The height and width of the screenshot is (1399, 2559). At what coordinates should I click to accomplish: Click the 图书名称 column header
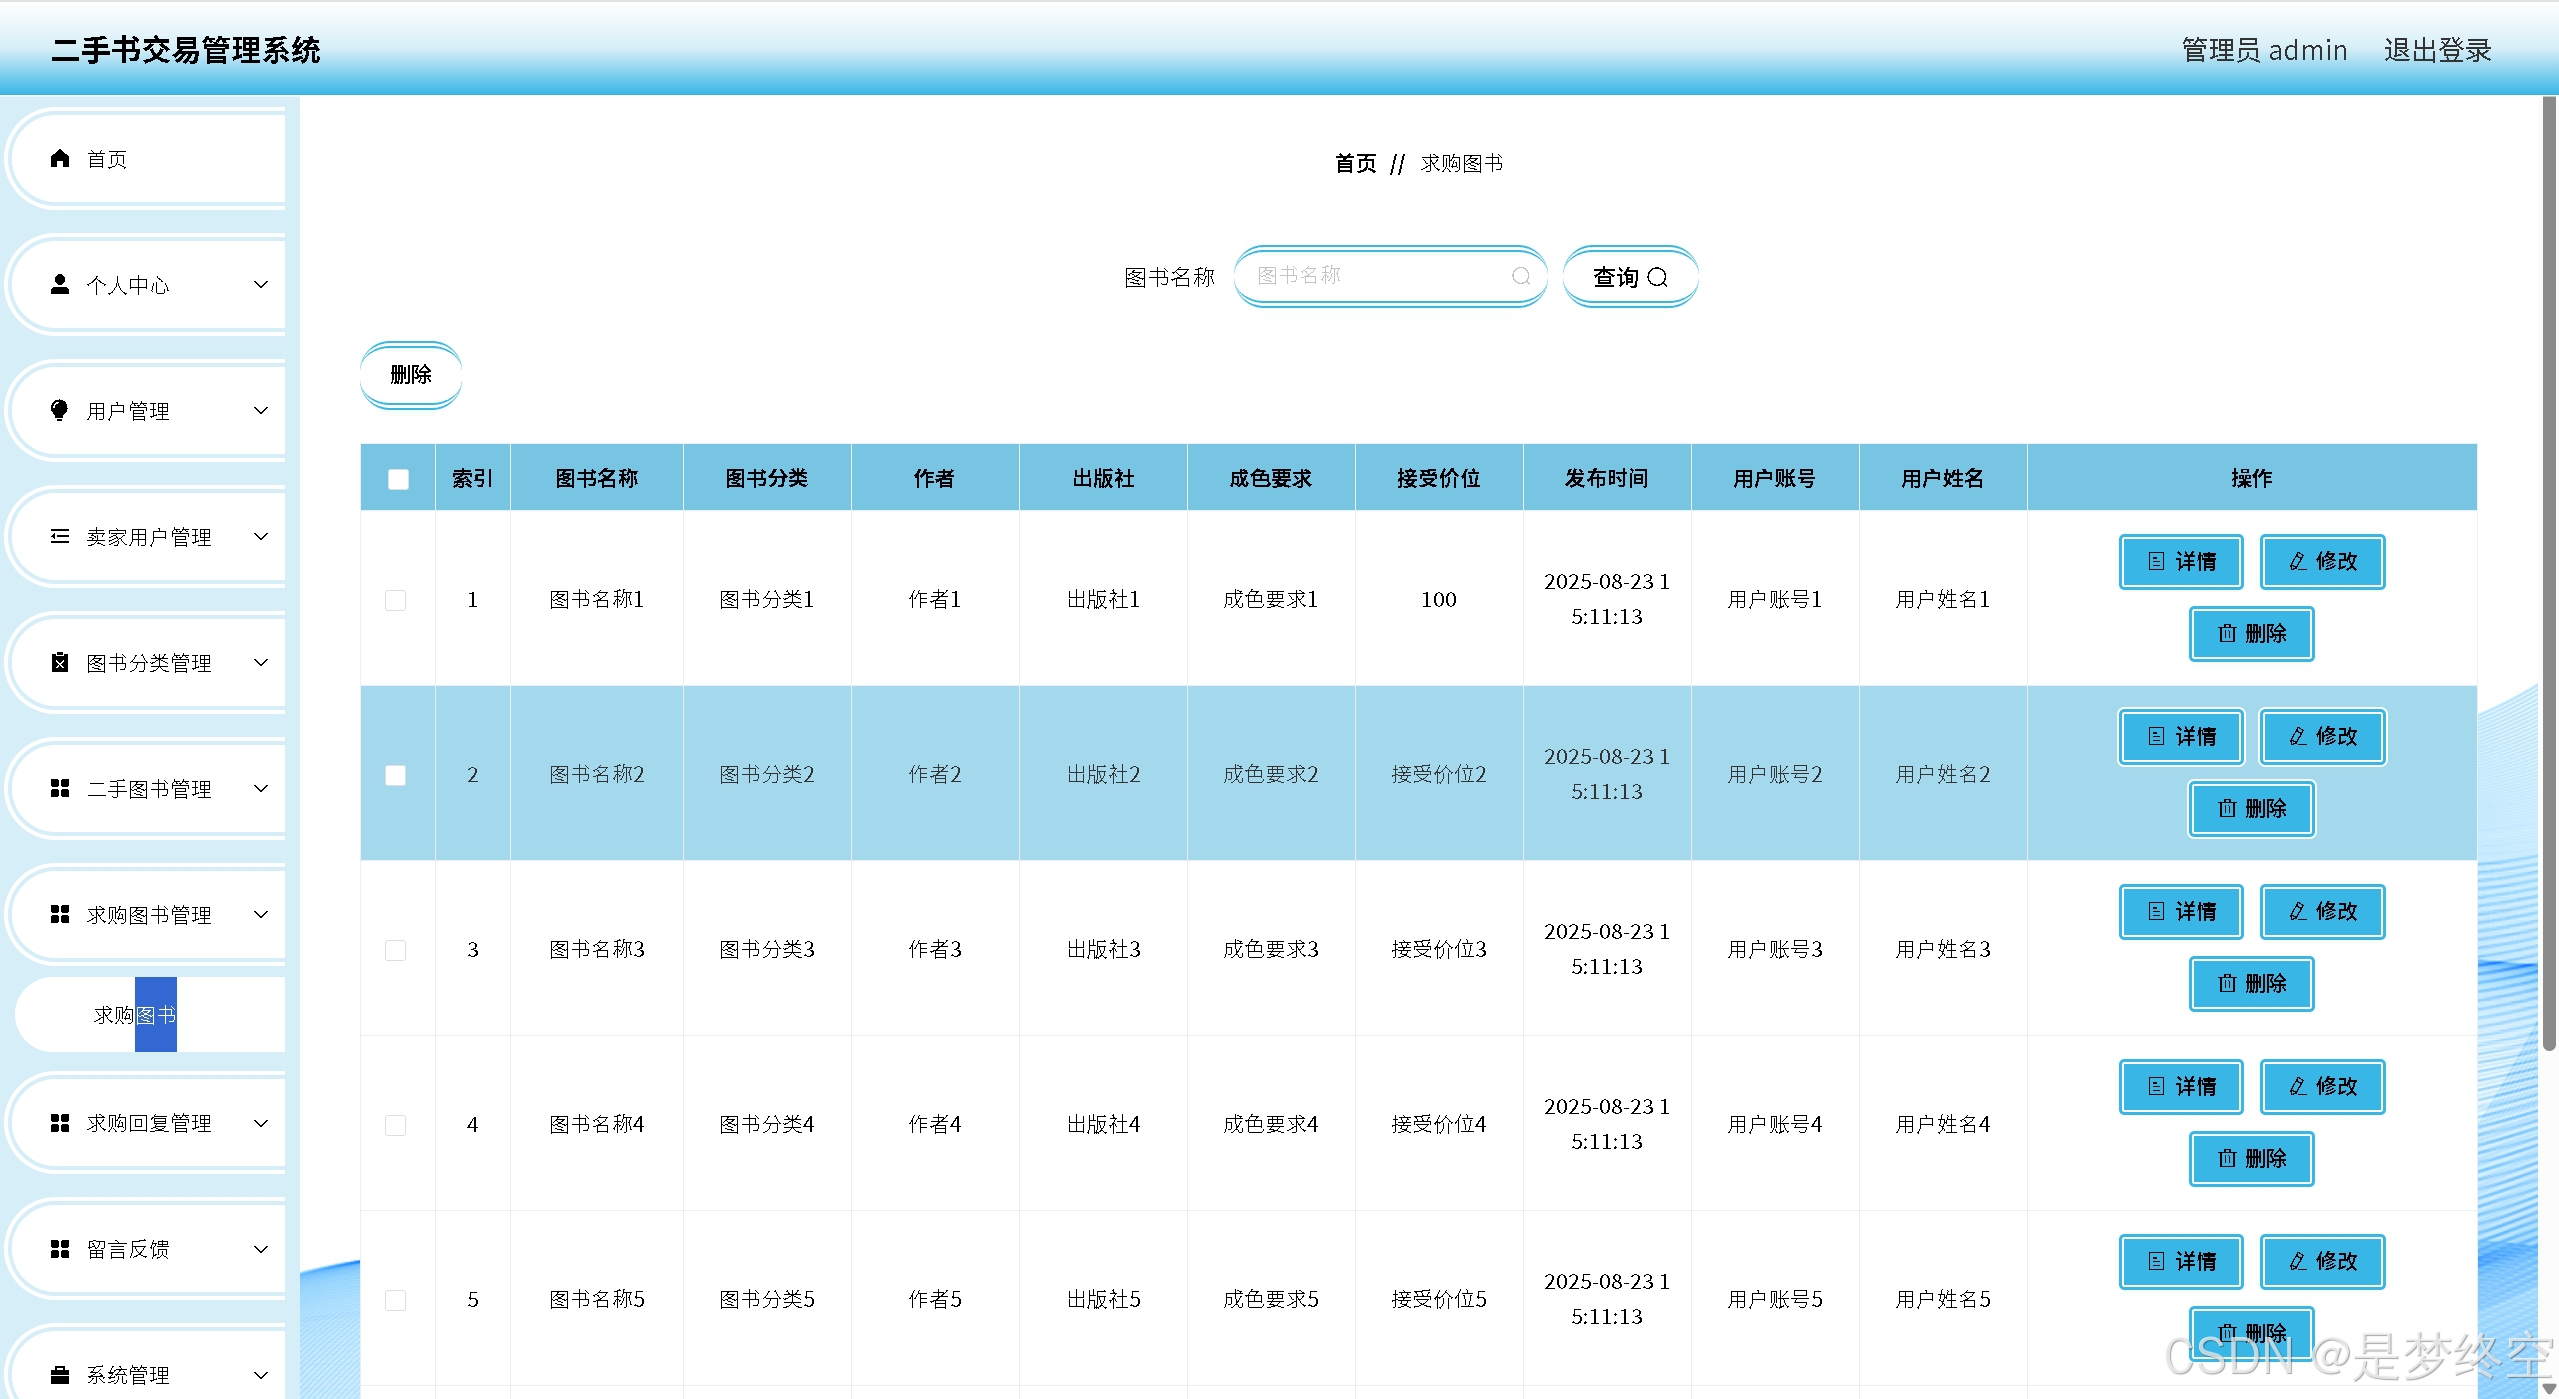(597, 478)
